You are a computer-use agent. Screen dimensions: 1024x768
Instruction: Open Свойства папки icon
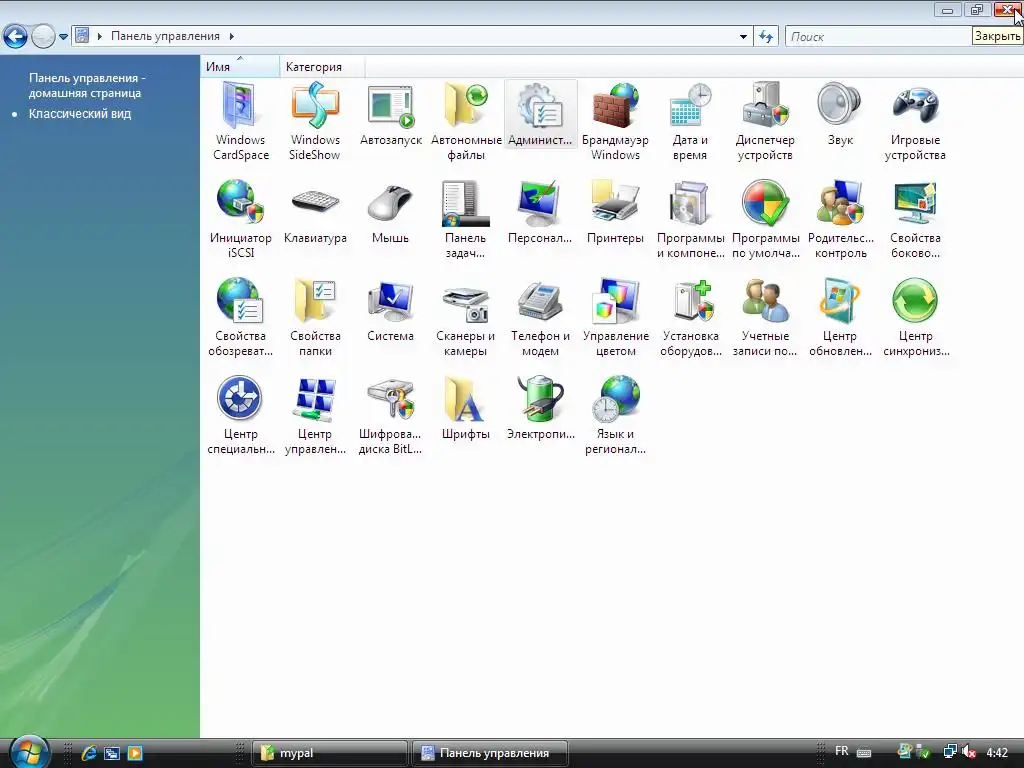(315, 317)
